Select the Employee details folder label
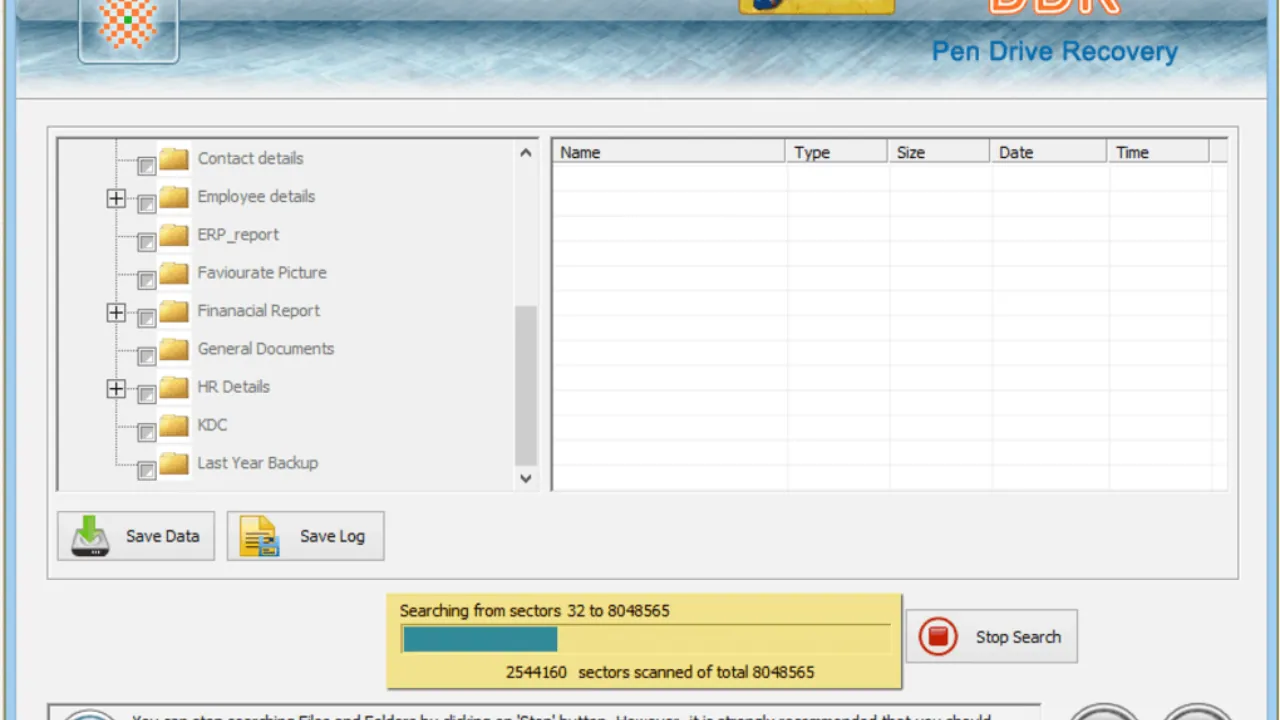Viewport: 1280px width, 720px height. [256, 196]
